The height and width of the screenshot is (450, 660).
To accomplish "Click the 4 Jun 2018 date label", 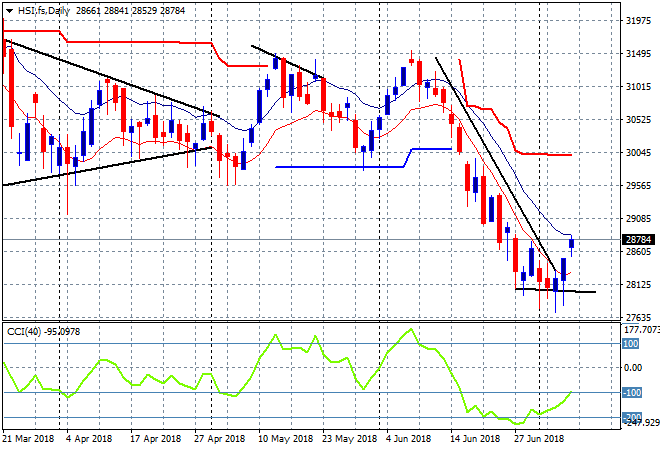I will pos(408,439).
